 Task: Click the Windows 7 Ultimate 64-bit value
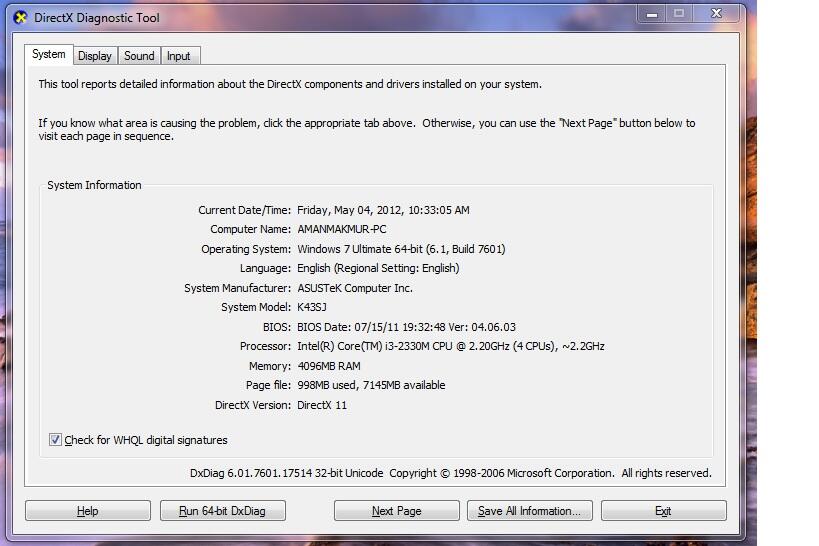(401, 249)
